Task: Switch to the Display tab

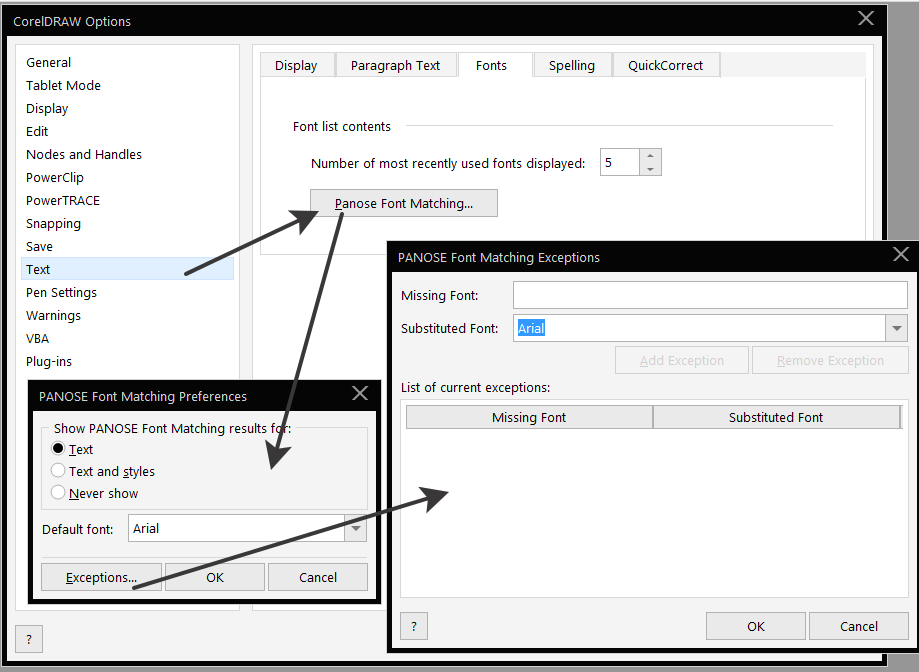Action: click(x=296, y=65)
